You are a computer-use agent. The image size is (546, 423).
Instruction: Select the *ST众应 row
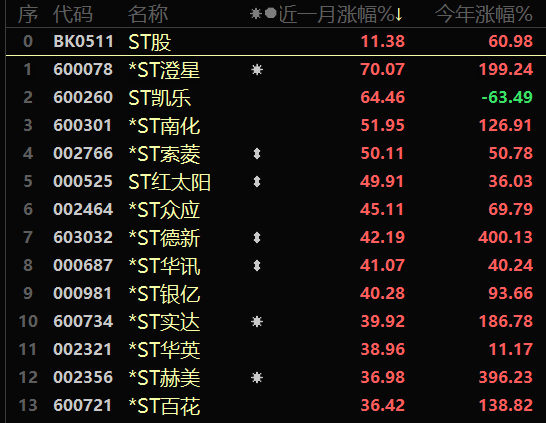coord(276,210)
